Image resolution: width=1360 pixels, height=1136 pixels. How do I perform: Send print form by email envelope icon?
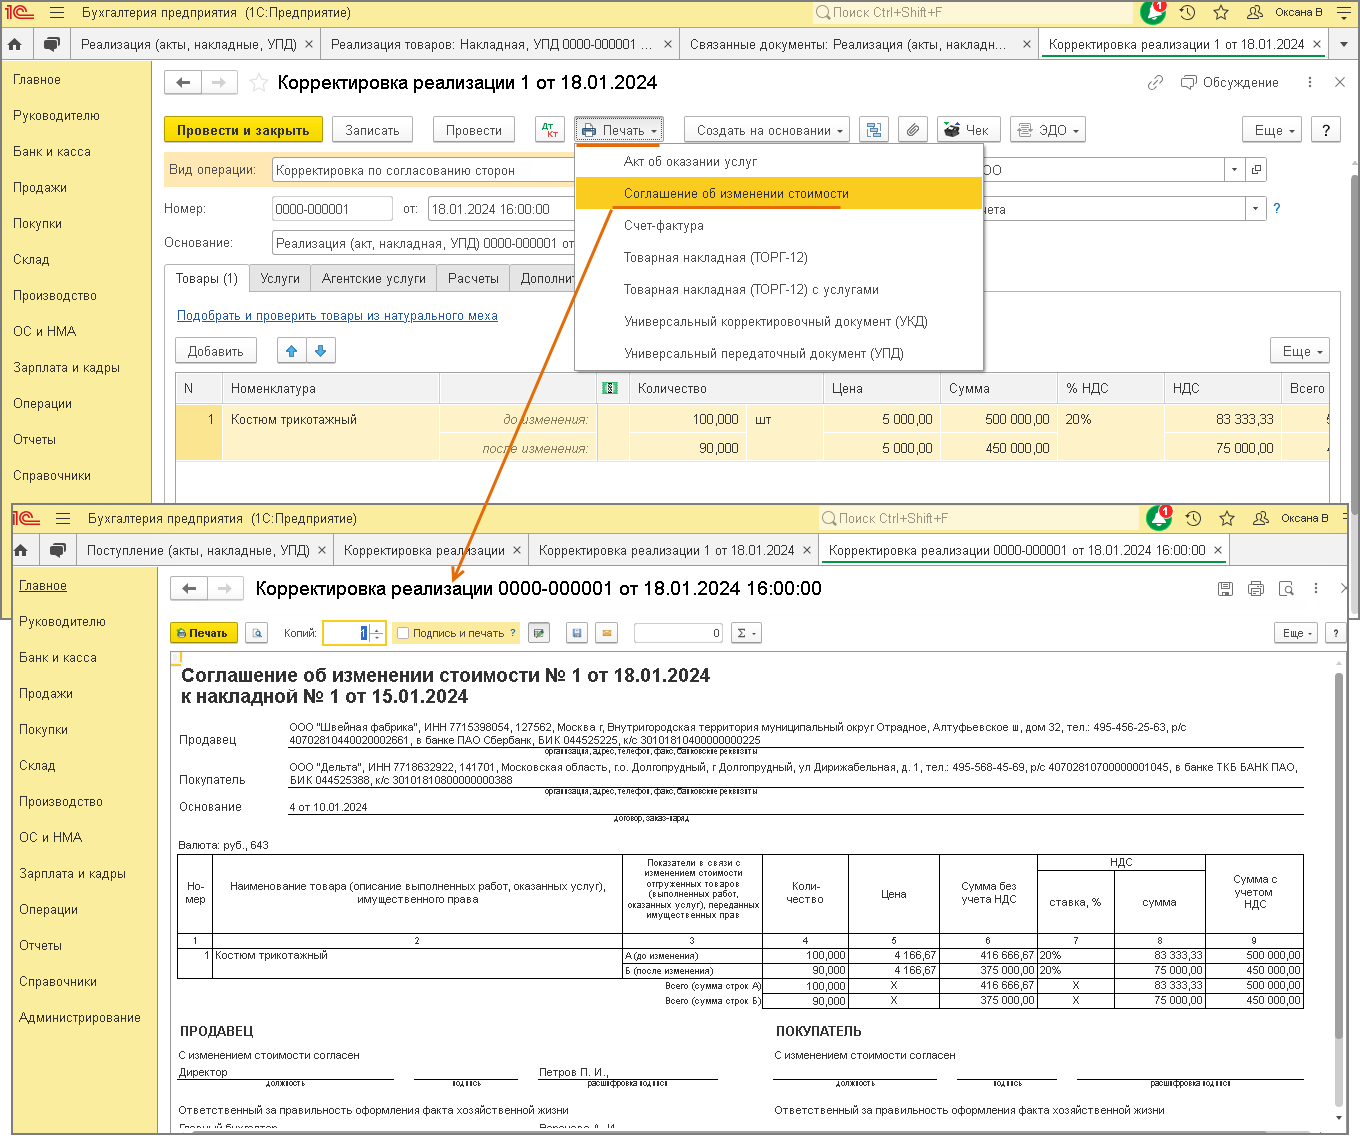coord(605,633)
